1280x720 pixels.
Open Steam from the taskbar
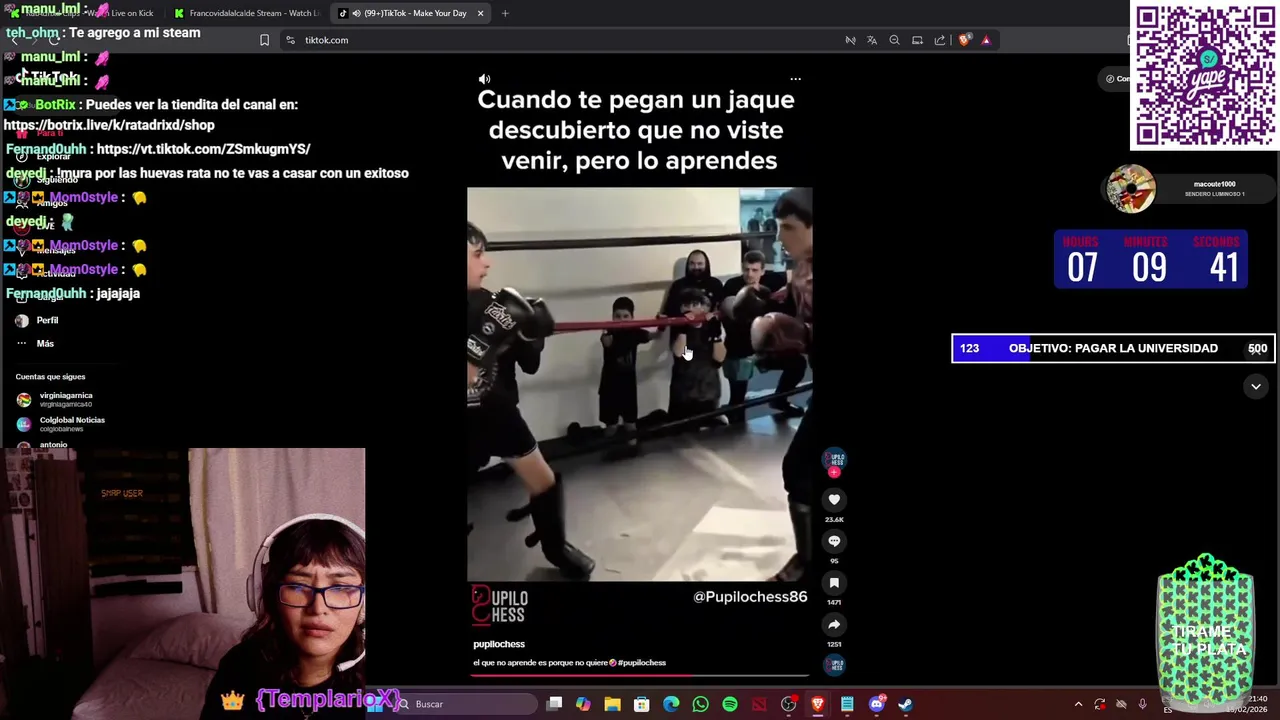coord(906,704)
